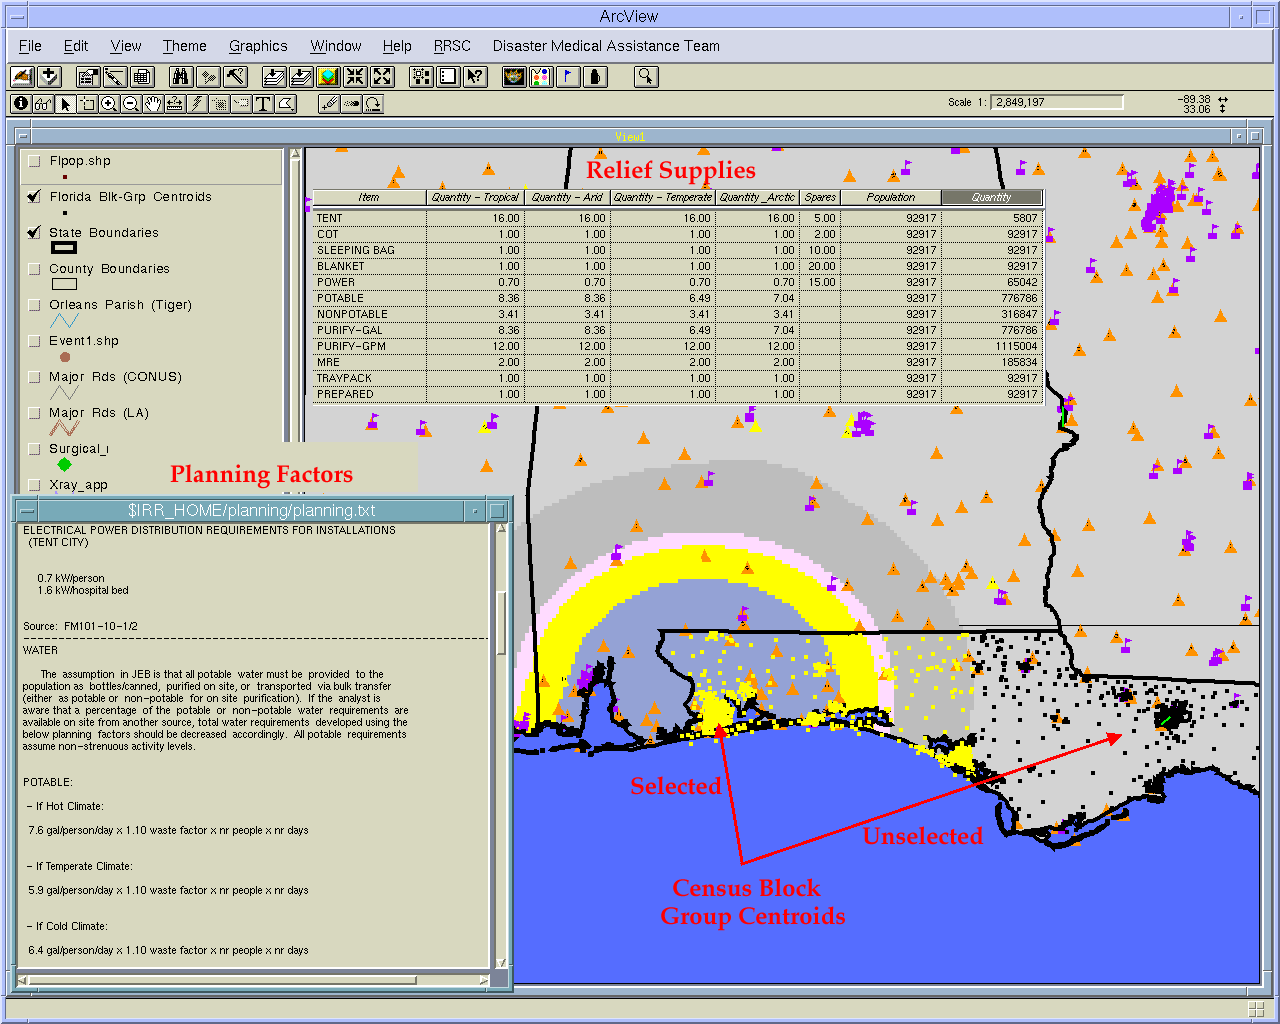The height and width of the screenshot is (1024, 1280).
Task: Open the Theme Properties tool
Action: (88, 77)
